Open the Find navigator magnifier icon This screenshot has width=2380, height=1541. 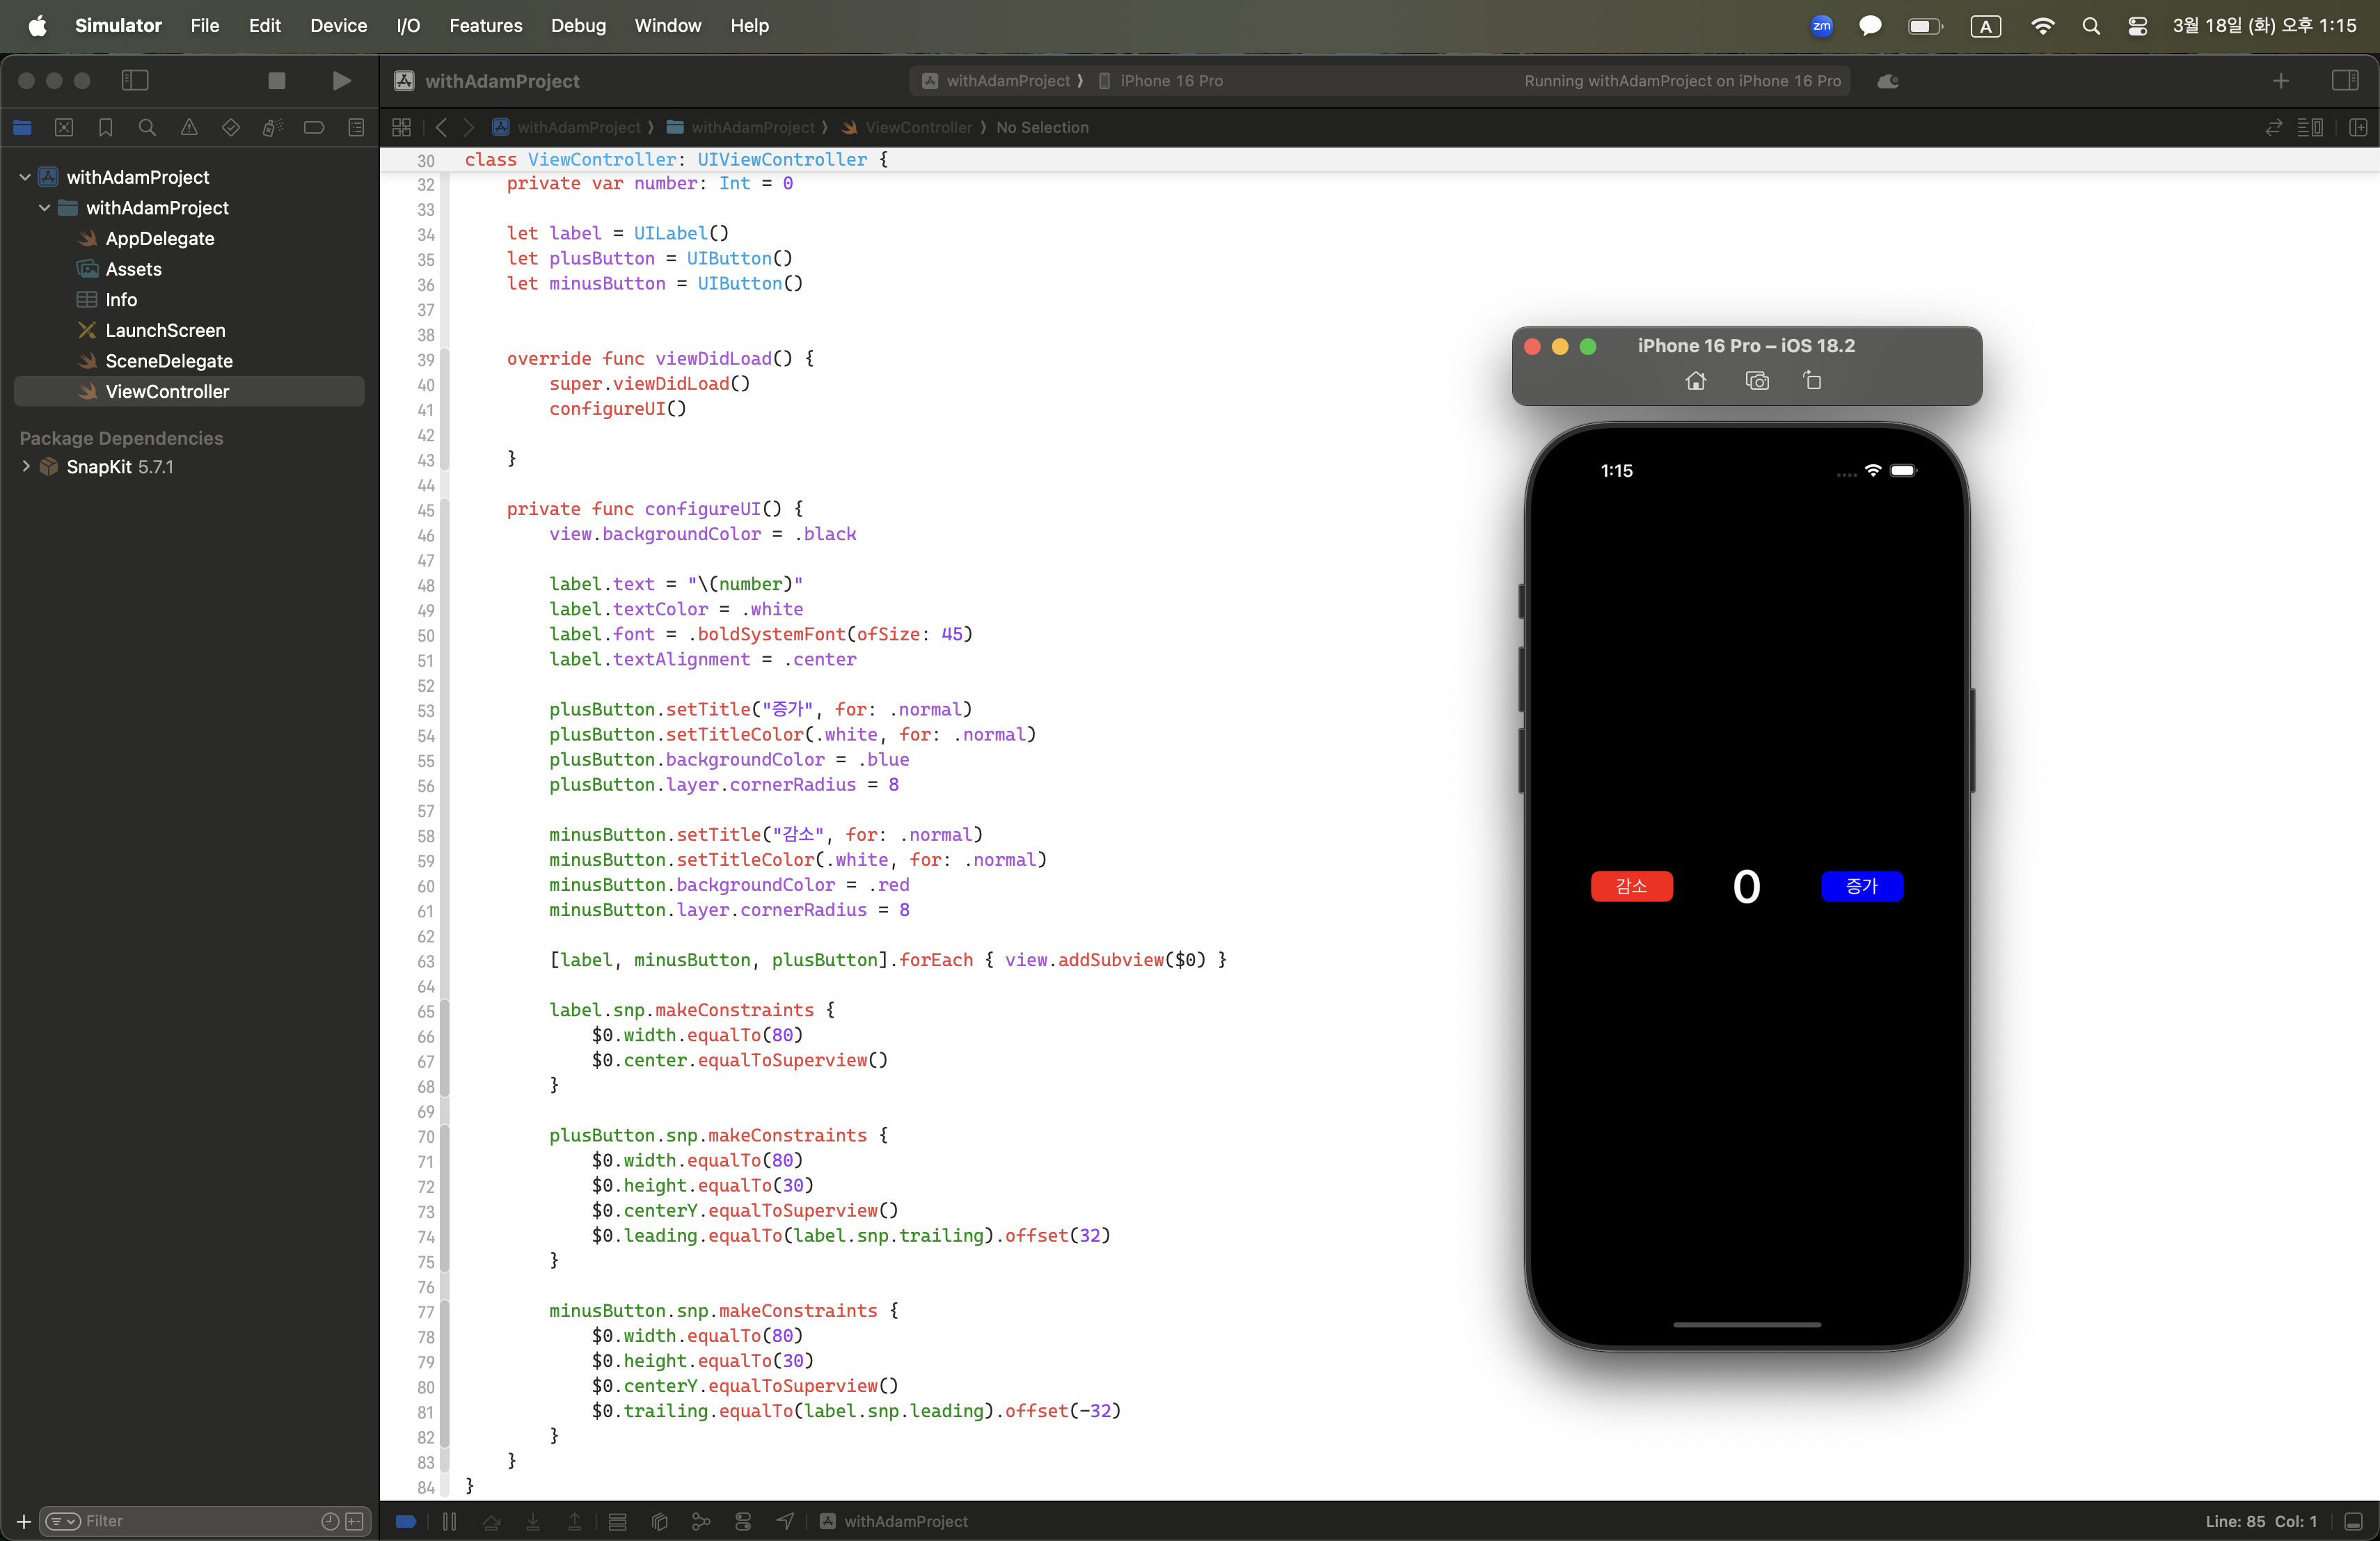coord(147,127)
